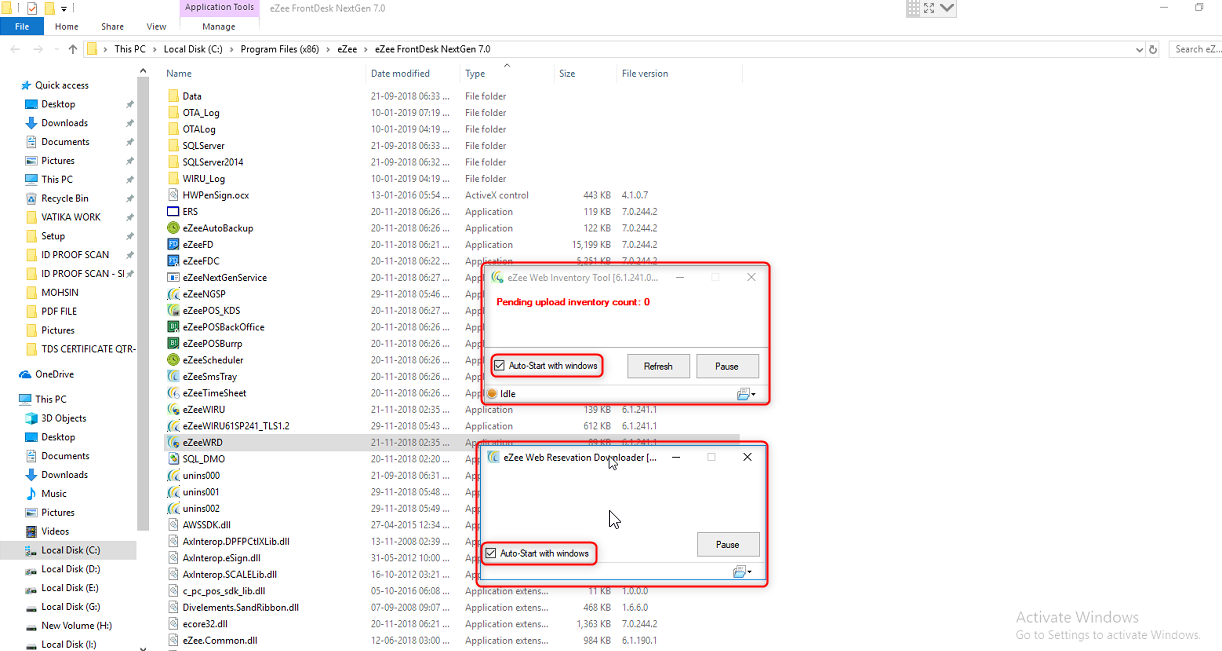The width and height of the screenshot is (1222, 651).
Task: Select the eZeePOS_KDS application icon
Action: [173, 310]
